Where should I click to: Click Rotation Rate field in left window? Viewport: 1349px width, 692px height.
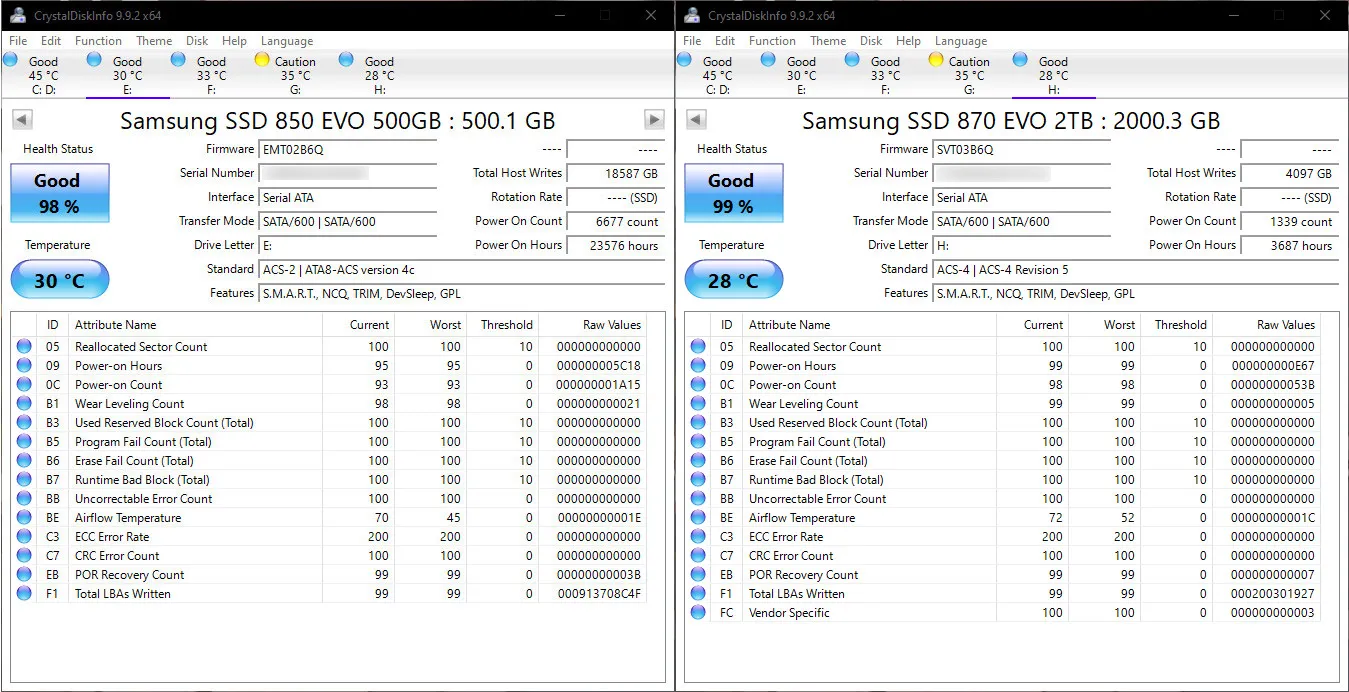pos(616,198)
